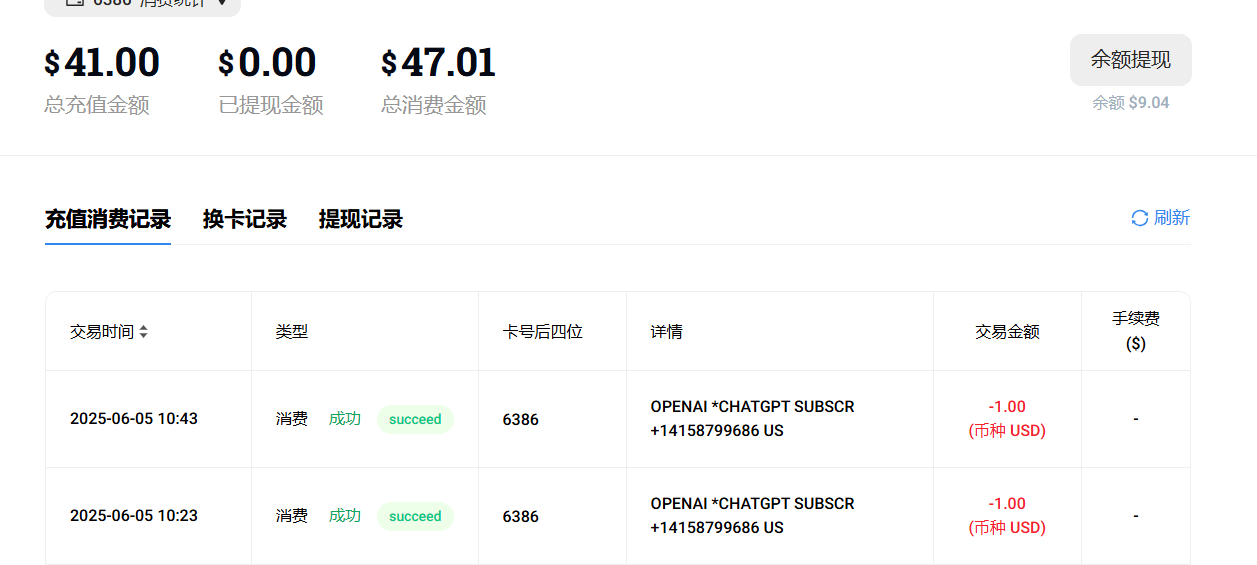Click the refresh icon beside 刷新
The height and width of the screenshot is (565, 1257).
[1139, 218]
